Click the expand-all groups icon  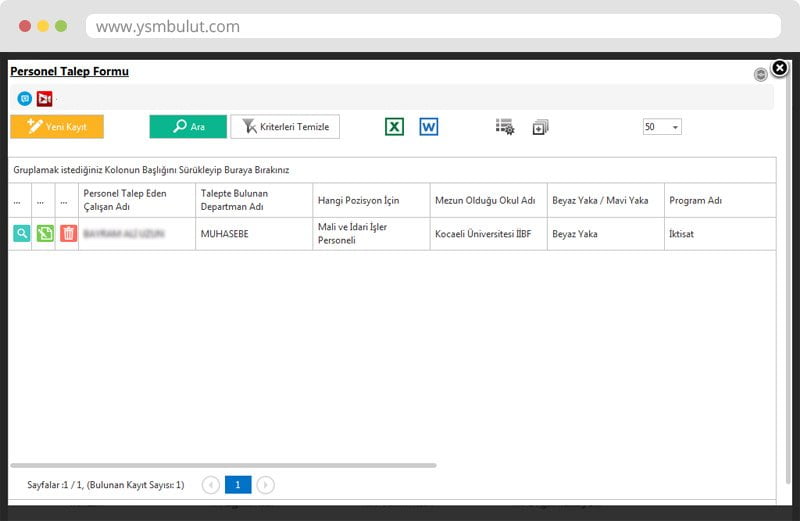tap(541, 127)
